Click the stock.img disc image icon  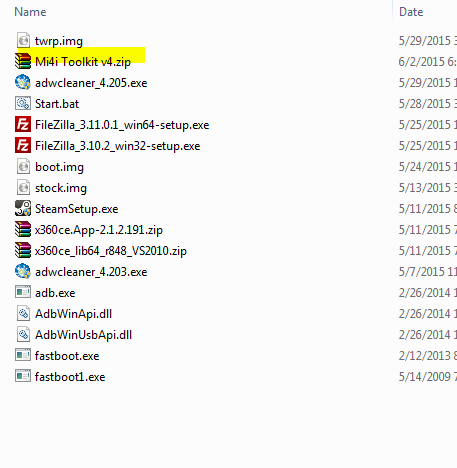[23, 187]
